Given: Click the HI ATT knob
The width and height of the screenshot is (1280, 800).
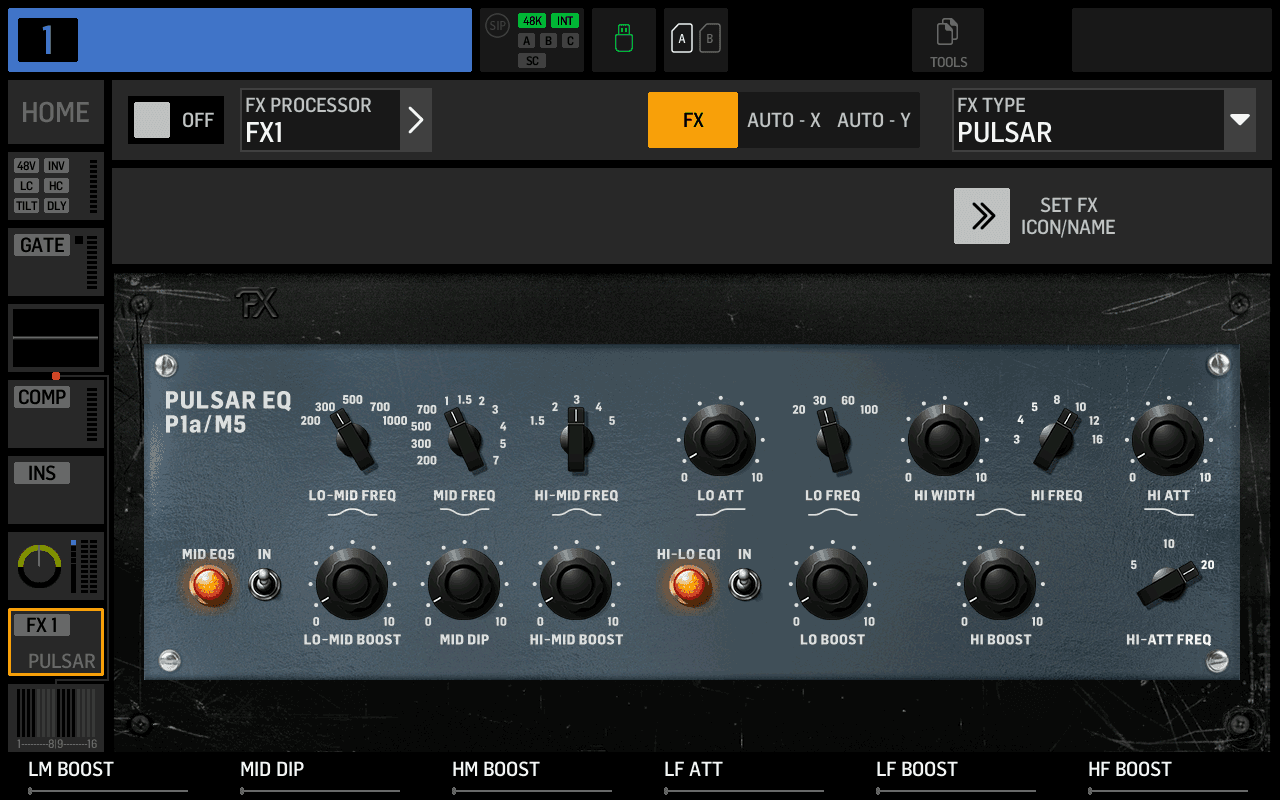Looking at the screenshot, I should [1168, 440].
